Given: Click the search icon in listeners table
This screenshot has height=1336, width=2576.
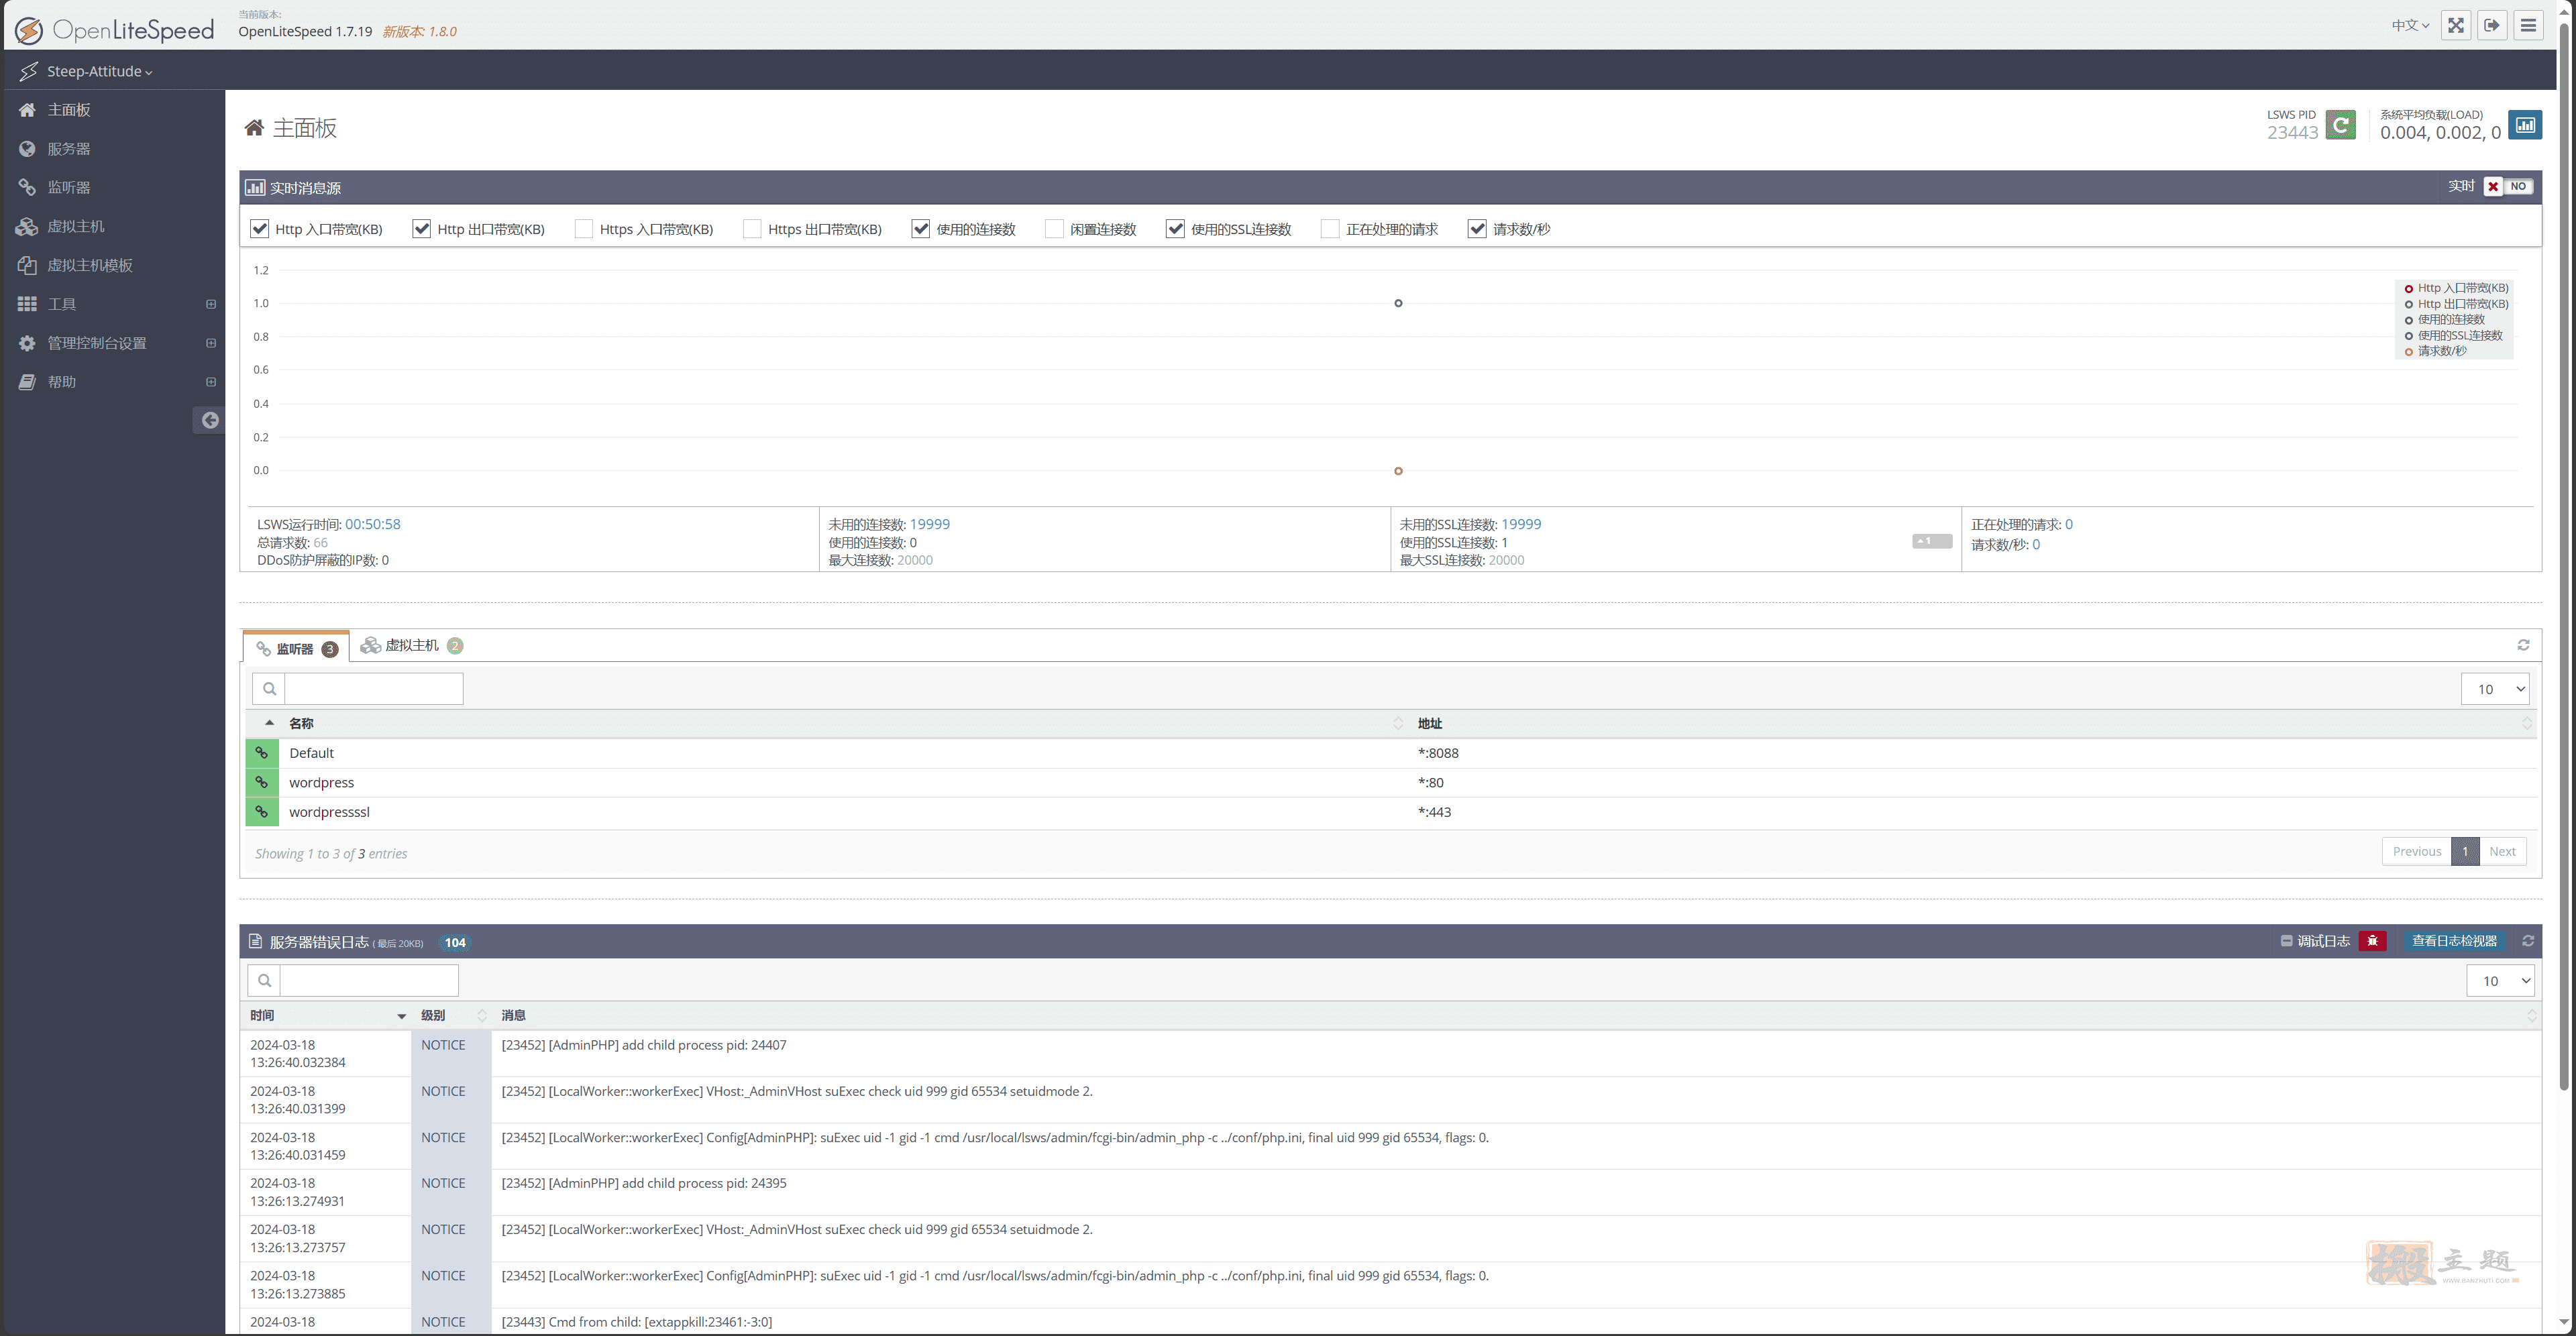Looking at the screenshot, I should [269, 689].
